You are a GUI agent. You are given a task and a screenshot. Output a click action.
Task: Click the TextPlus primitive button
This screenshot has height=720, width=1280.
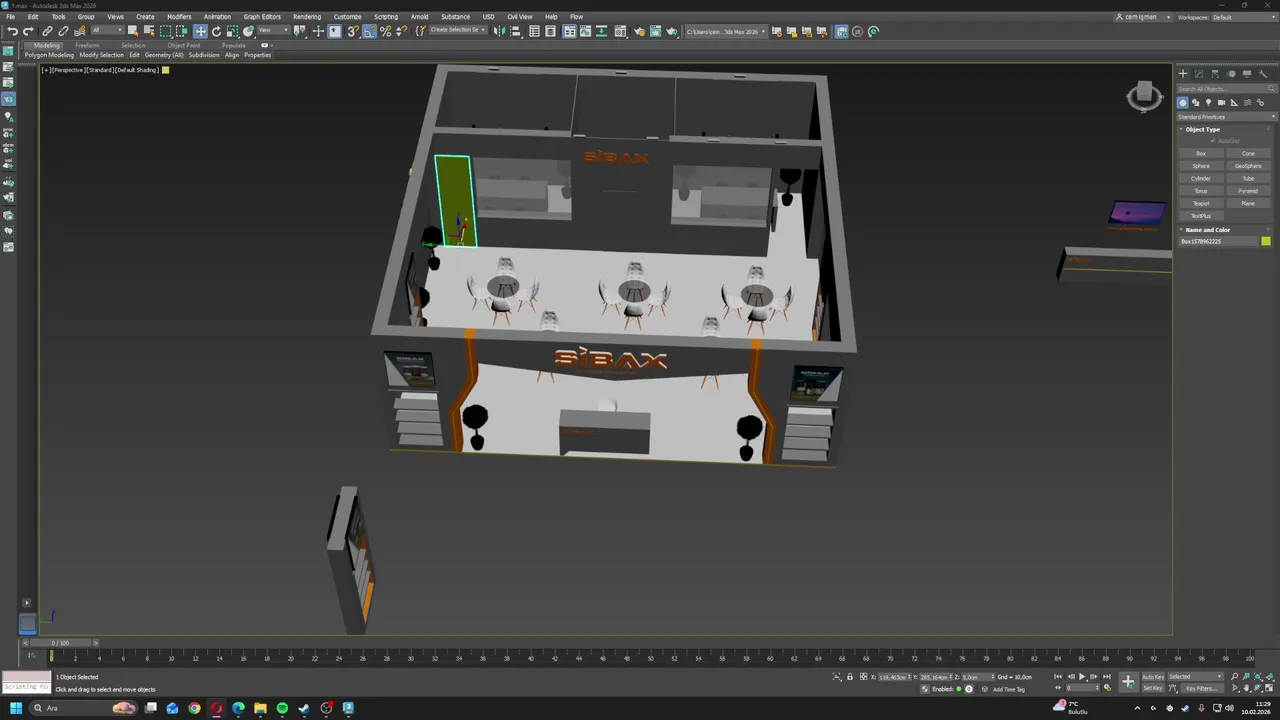(x=1201, y=216)
